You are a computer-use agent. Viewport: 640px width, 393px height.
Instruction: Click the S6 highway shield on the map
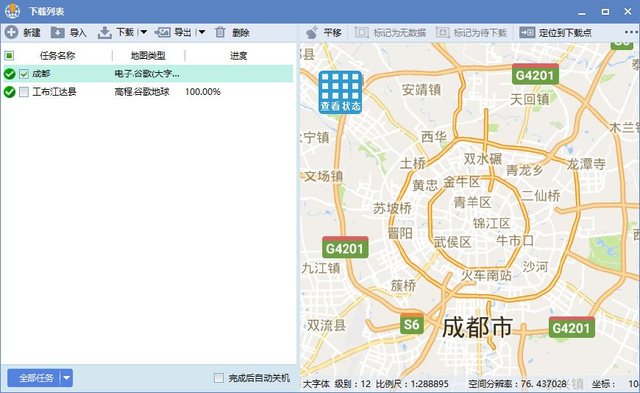411,324
